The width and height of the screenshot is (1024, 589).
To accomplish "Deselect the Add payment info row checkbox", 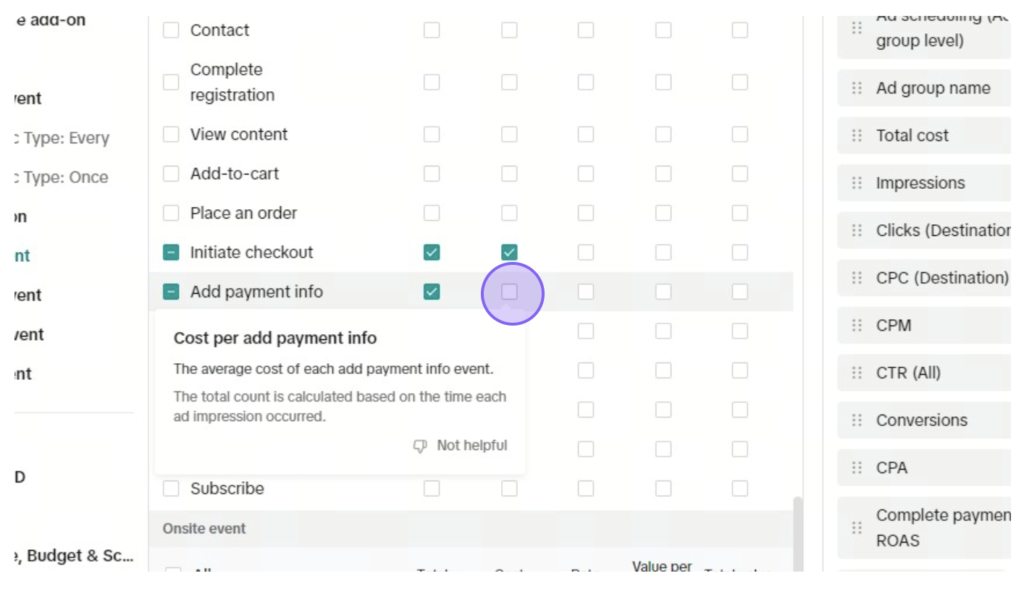I will [171, 292].
